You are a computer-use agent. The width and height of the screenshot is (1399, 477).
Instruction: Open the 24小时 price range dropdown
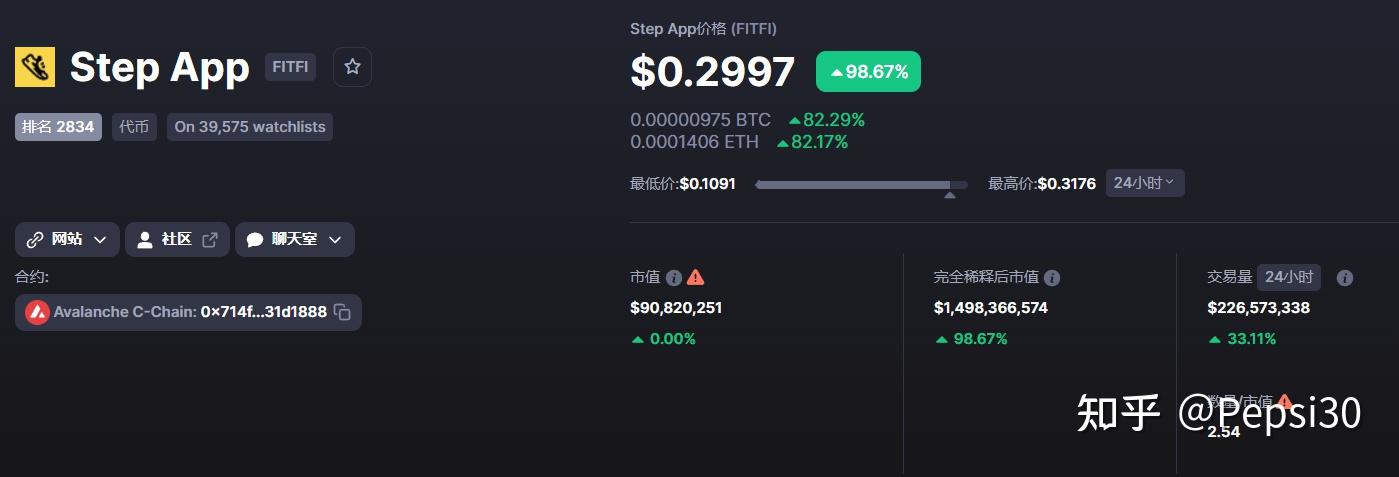pyautogui.click(x=1145, y=183)
